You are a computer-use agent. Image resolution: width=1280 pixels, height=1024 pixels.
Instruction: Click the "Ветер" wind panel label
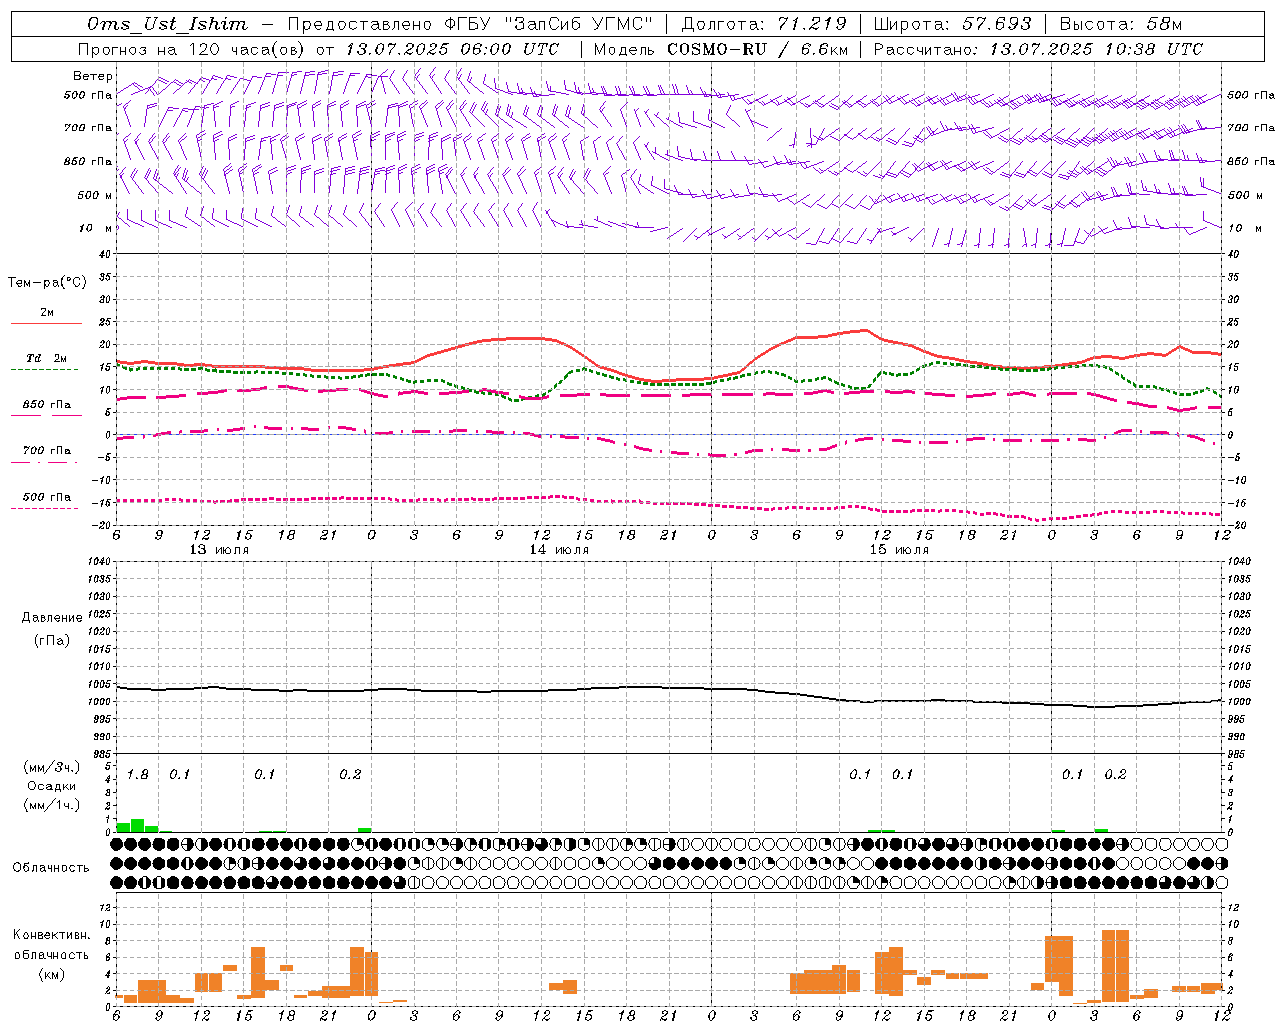click(93, 76)
